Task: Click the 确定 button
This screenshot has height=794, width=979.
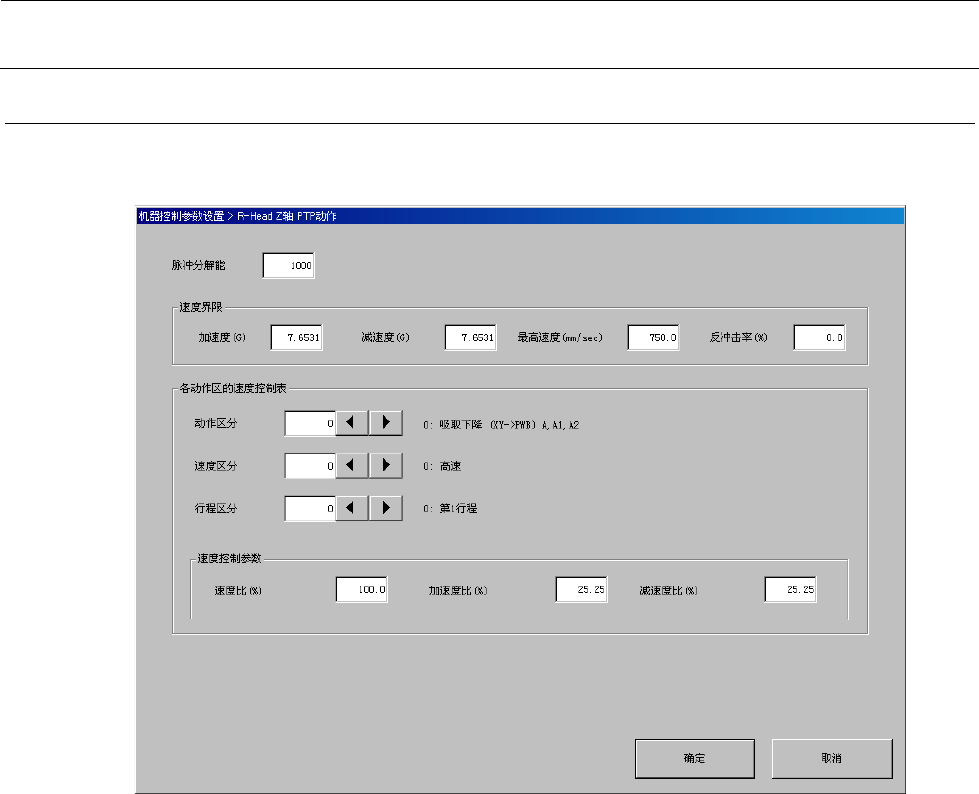Action: [x=694, y=758]
